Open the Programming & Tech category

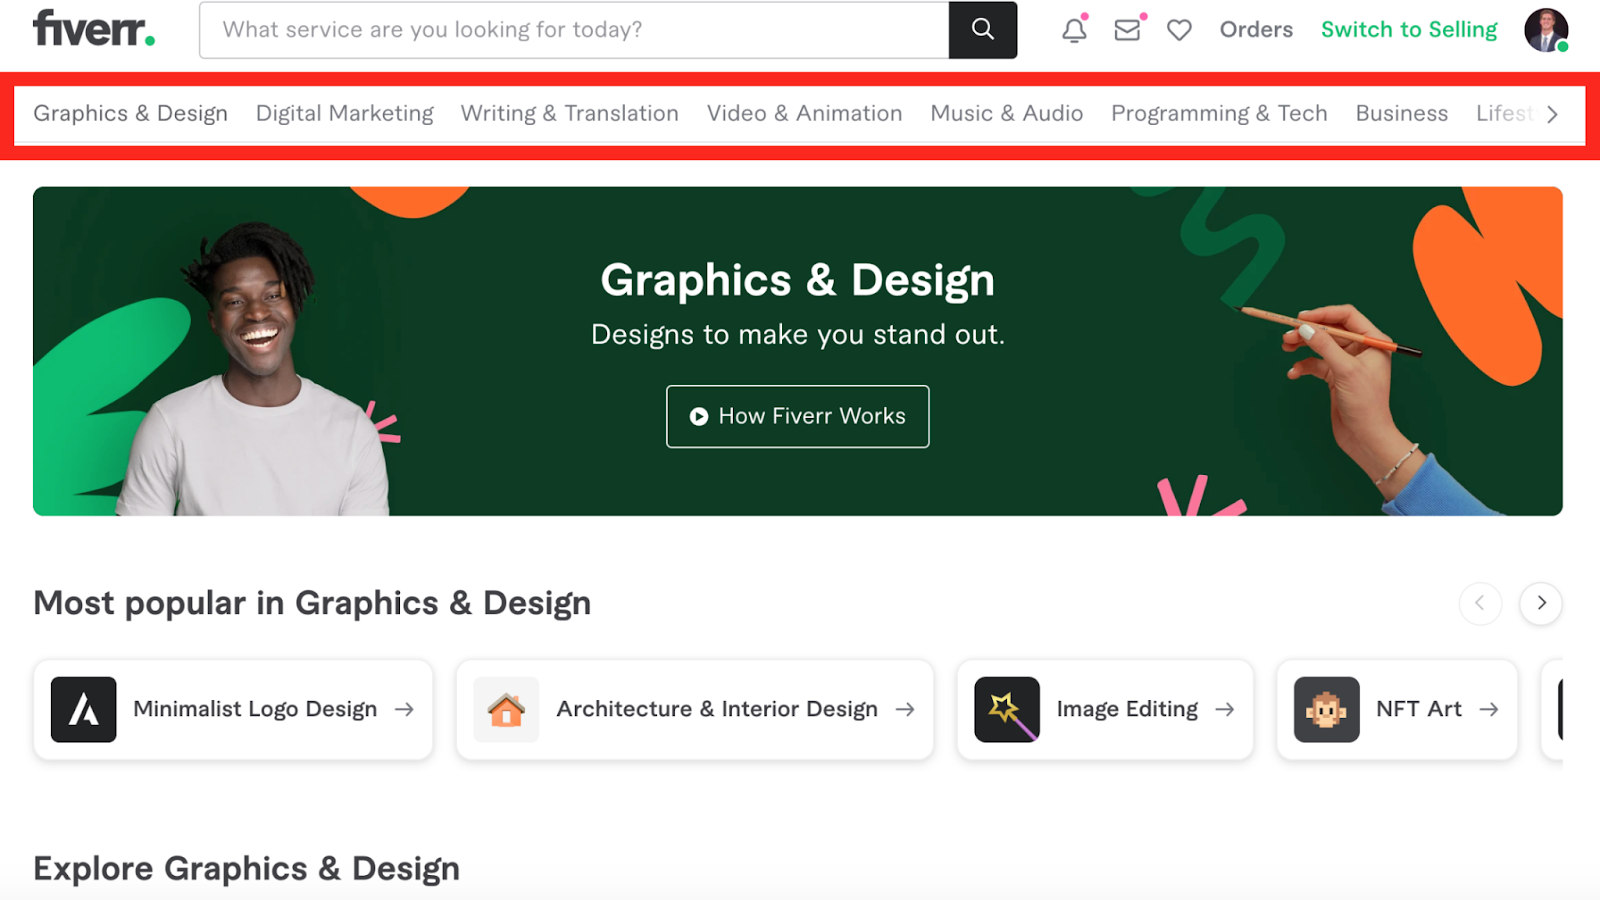[1219, 114]
